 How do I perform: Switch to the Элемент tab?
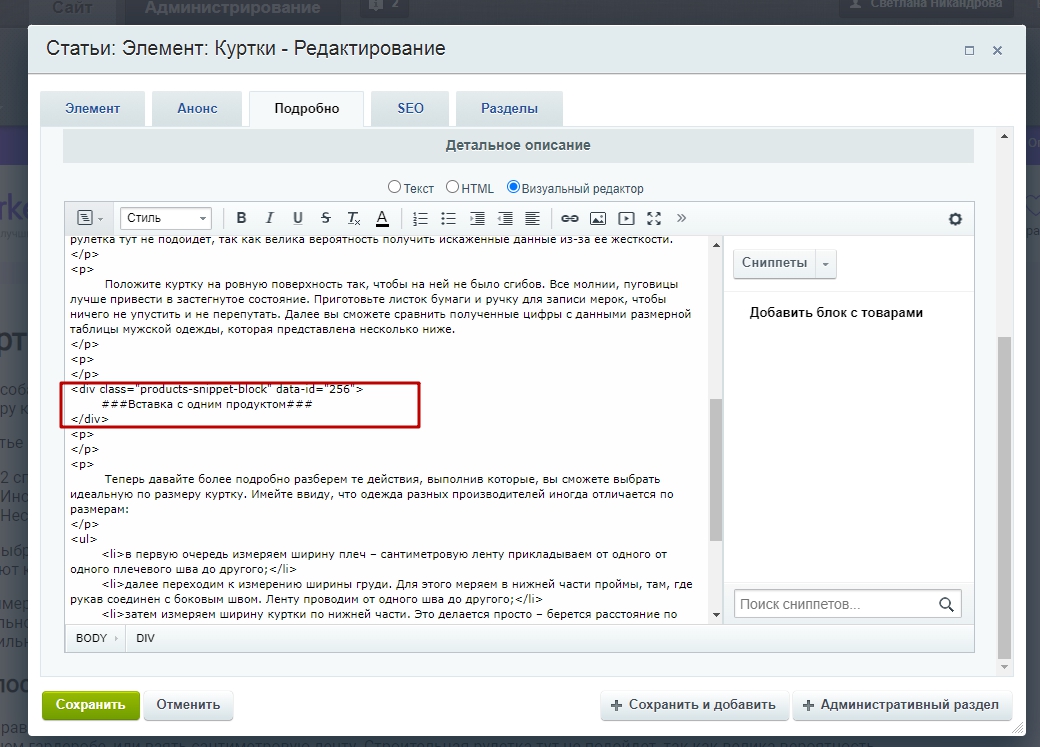(92, 109)
